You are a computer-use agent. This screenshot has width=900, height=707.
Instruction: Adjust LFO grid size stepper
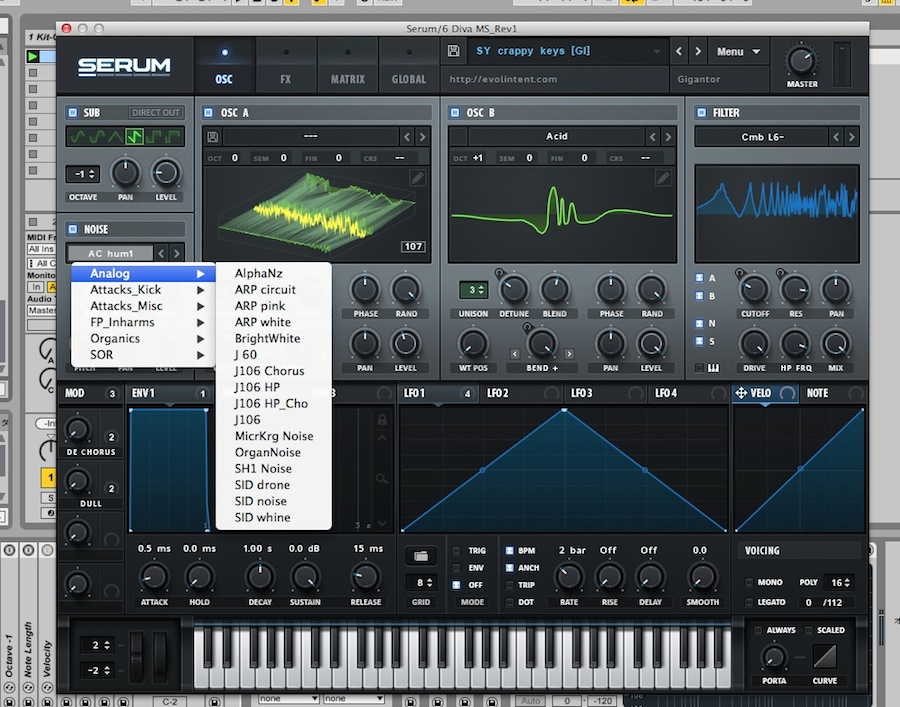[x=421, y=582]
